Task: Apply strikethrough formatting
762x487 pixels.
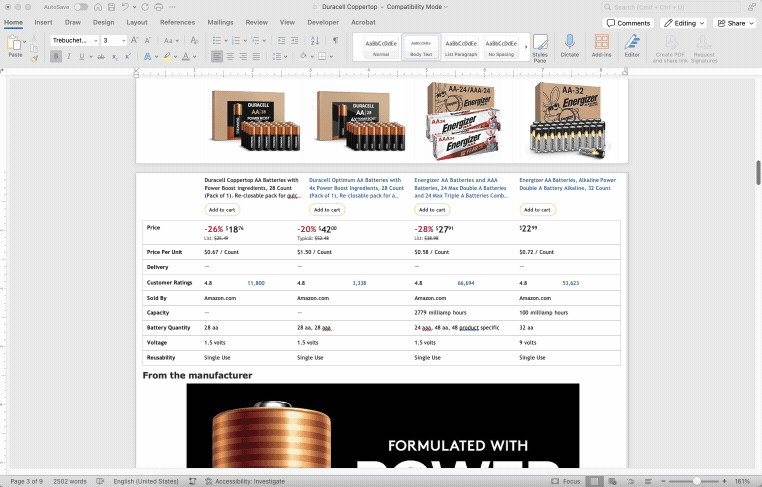Action: point(101,57)
